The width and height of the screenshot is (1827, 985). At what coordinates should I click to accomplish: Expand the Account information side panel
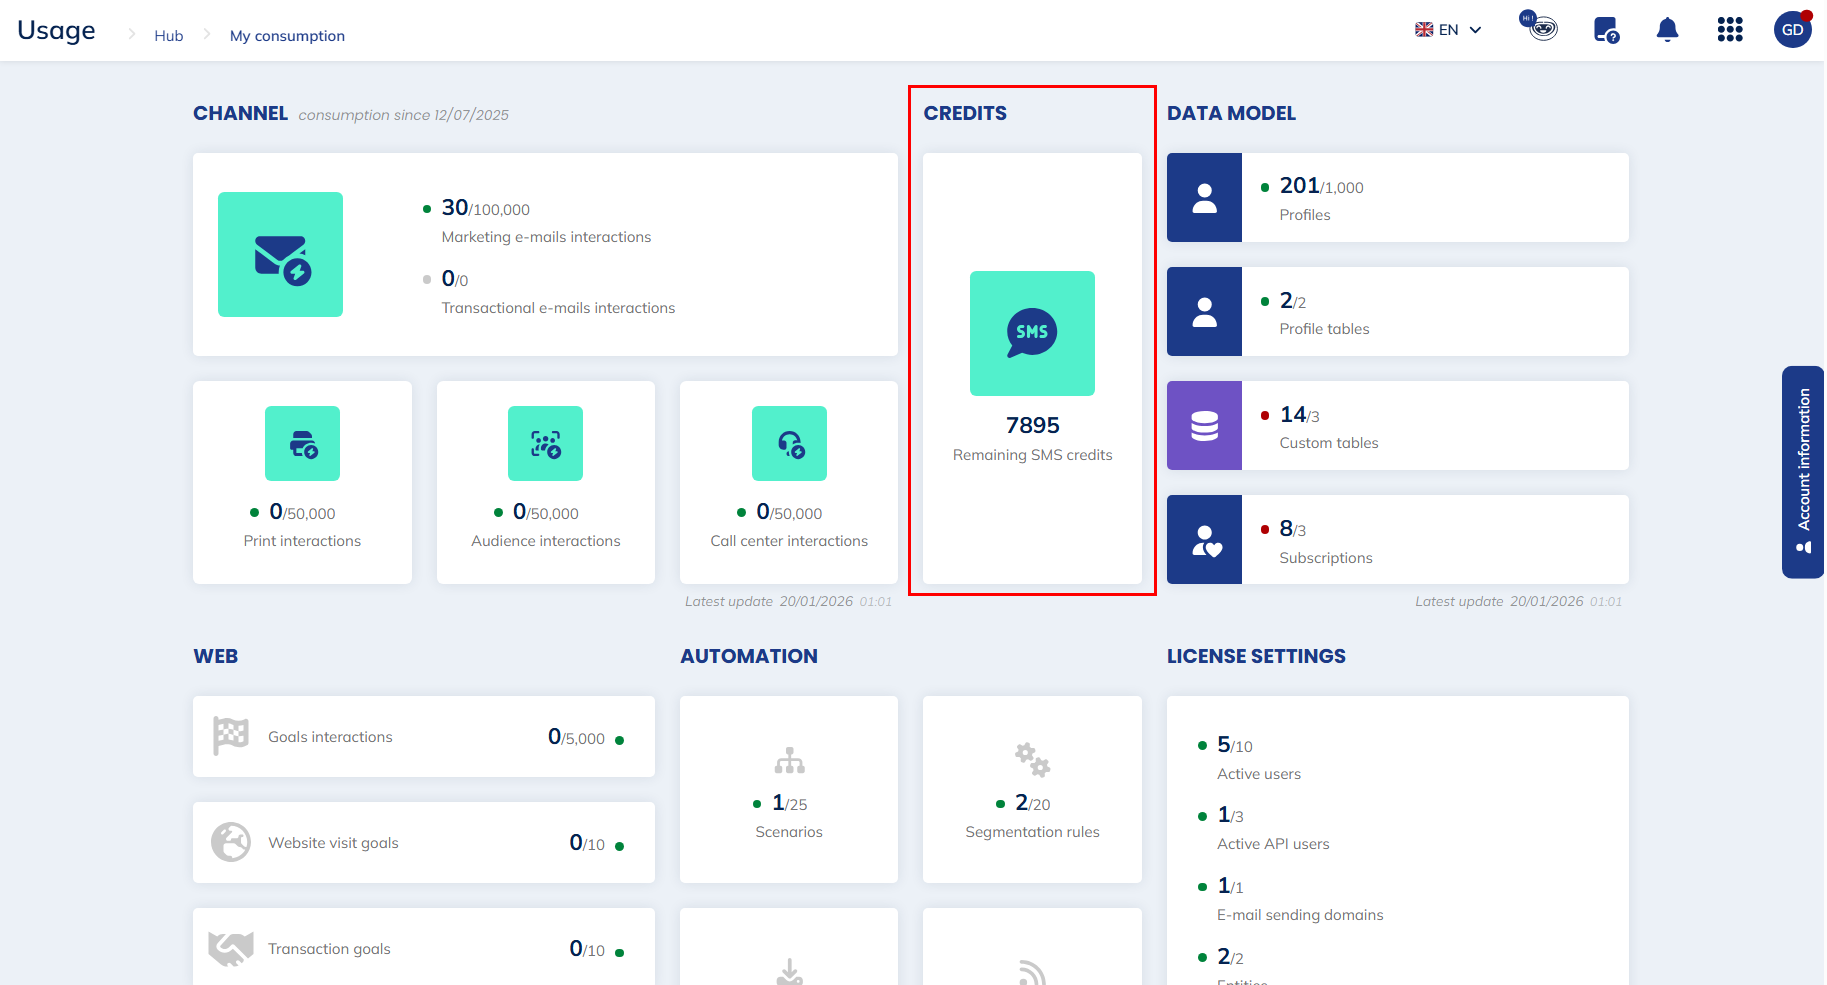pos(1803,471)
